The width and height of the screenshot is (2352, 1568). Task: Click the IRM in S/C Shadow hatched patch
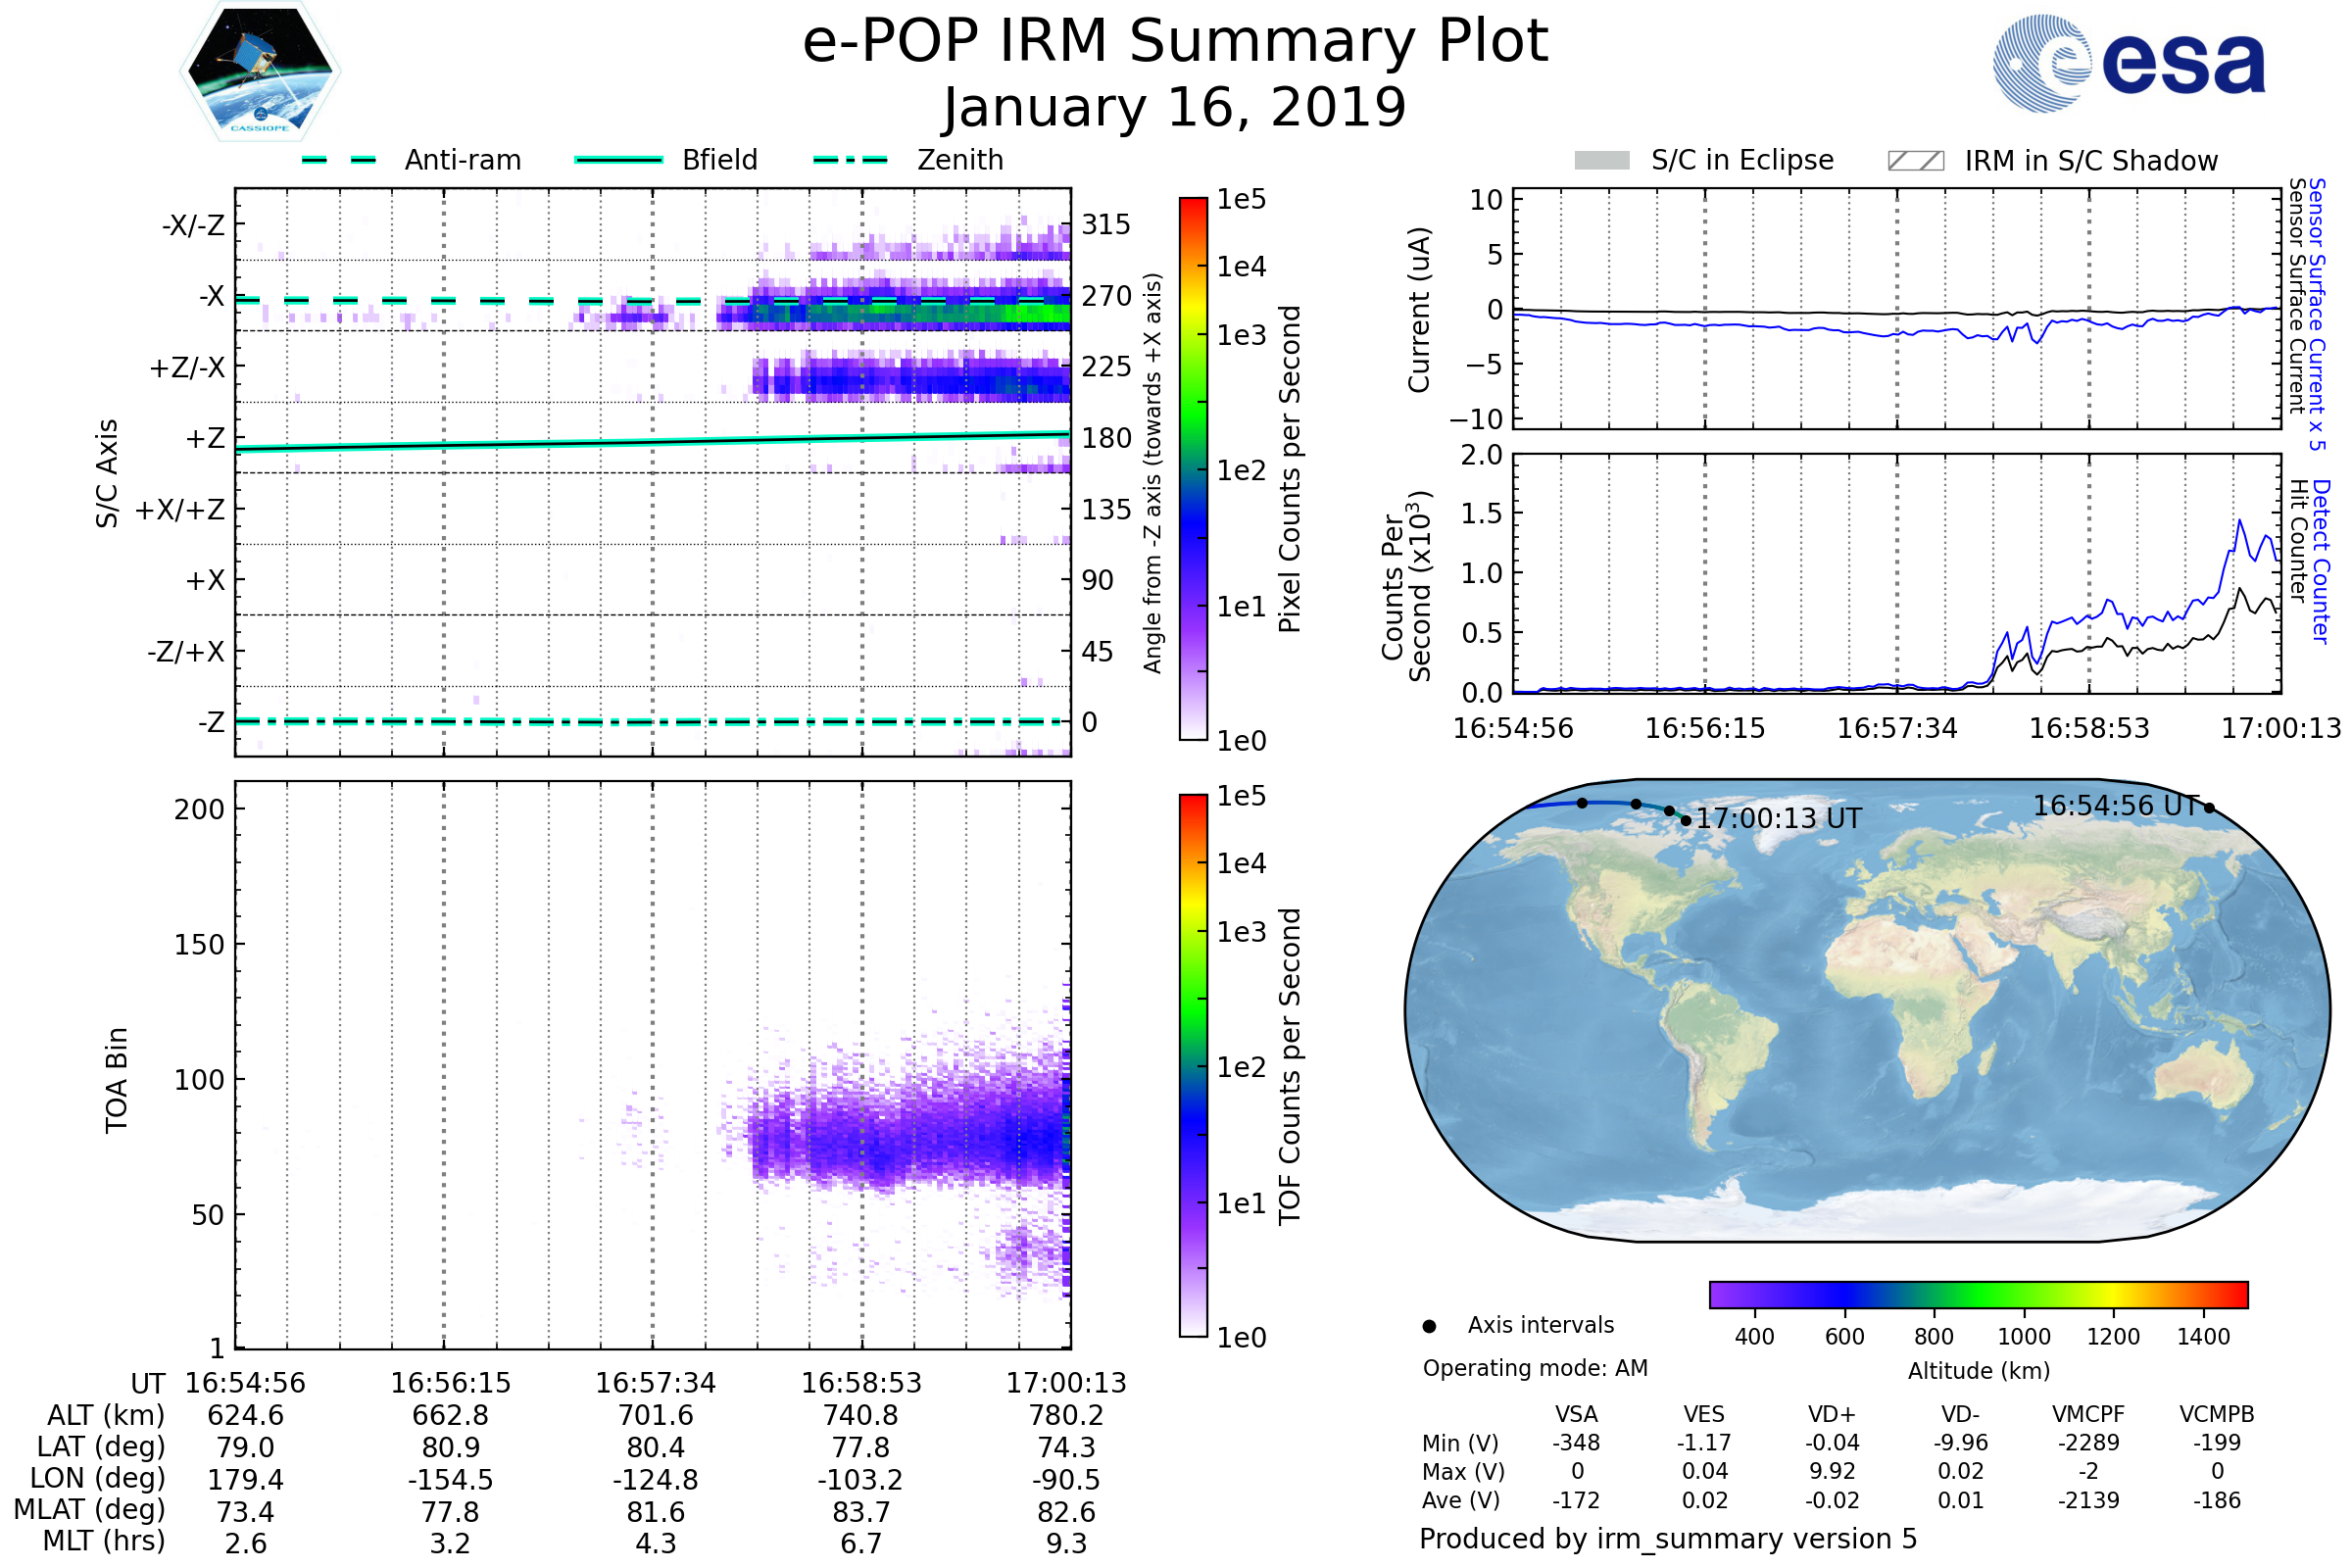(1916, 161)
